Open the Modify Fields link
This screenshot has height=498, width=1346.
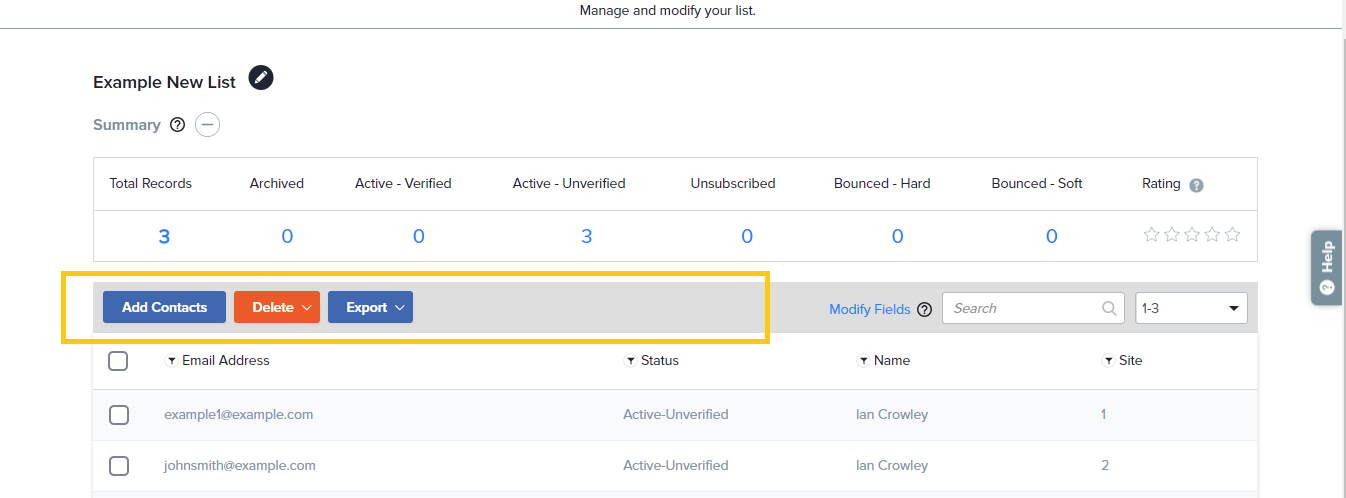click(x=869, y=309)
